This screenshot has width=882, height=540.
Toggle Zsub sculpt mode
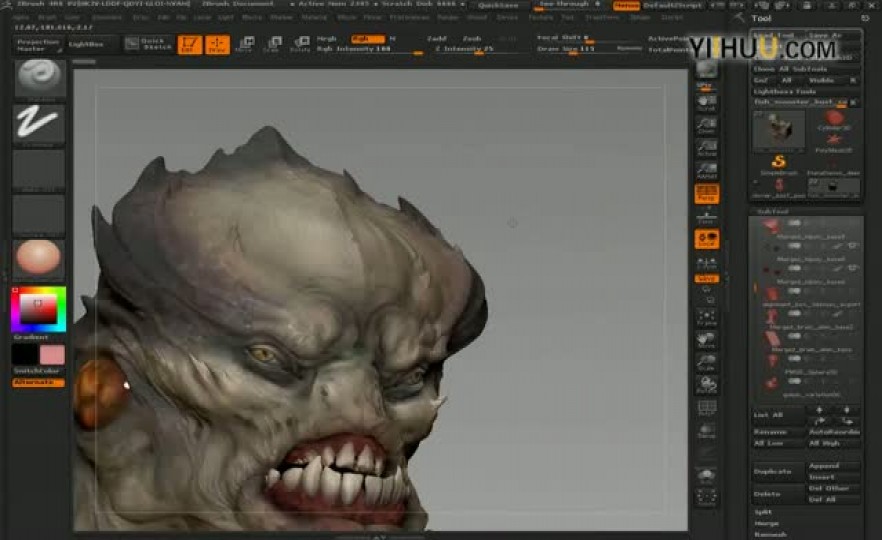[x=472, y=39]
